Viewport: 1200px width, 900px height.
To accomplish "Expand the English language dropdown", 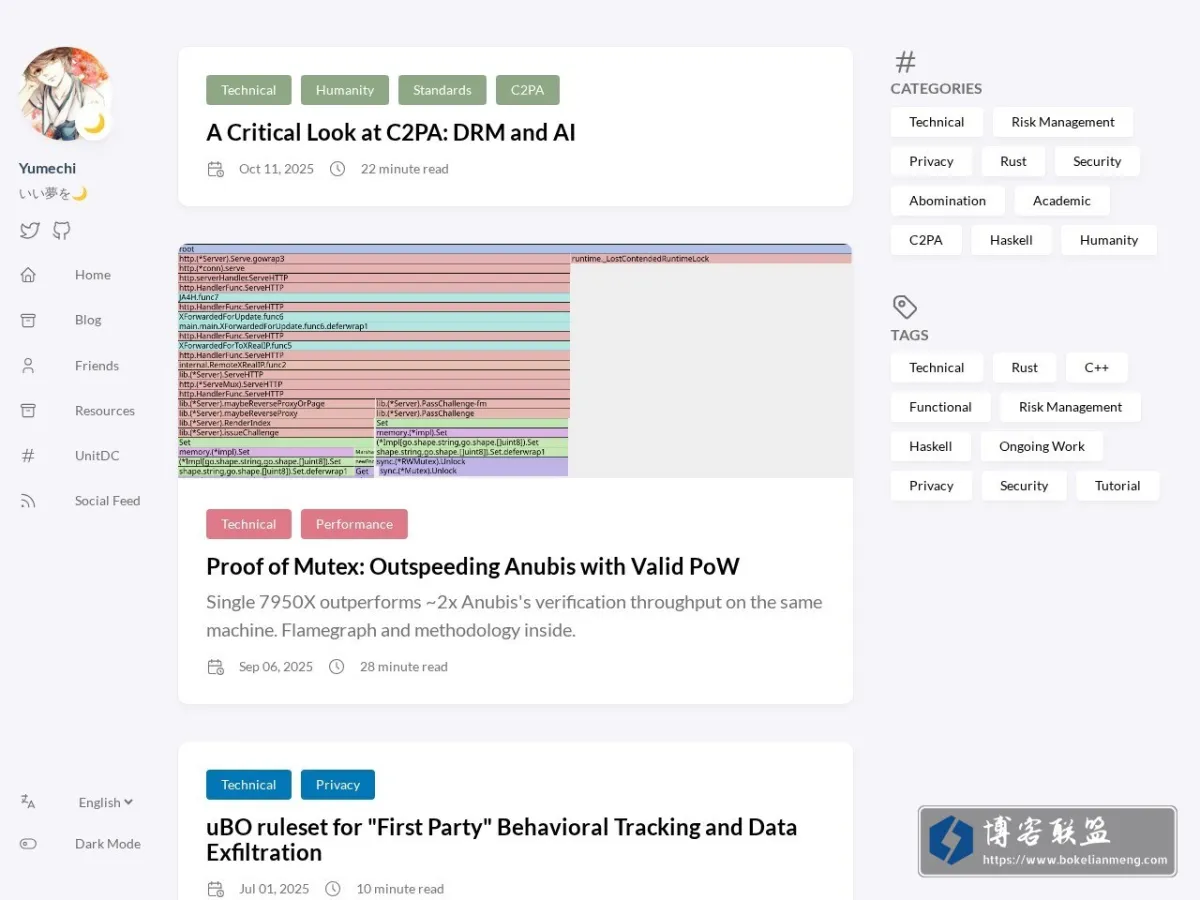I will (106, 802).
